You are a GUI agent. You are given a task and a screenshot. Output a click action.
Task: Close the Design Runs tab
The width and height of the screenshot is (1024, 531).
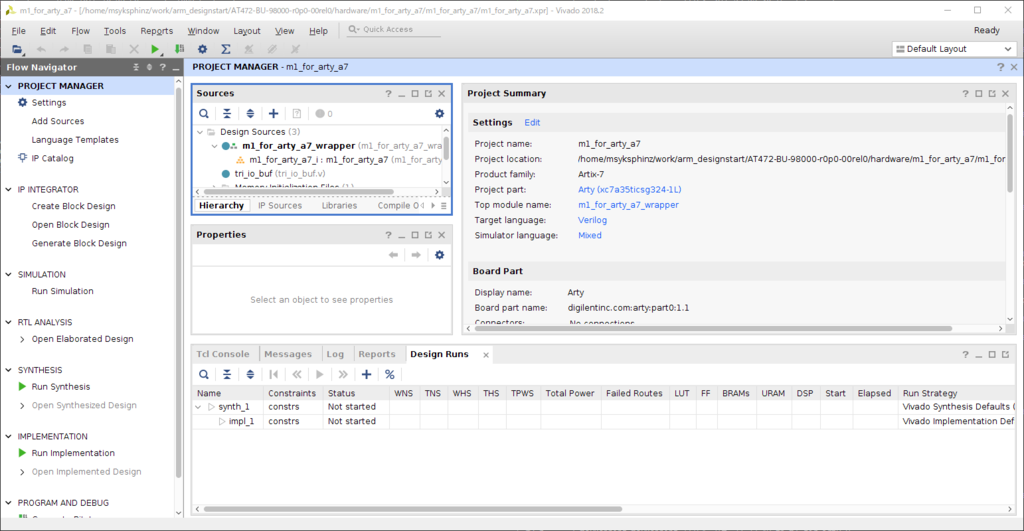[x=486, y=355]
